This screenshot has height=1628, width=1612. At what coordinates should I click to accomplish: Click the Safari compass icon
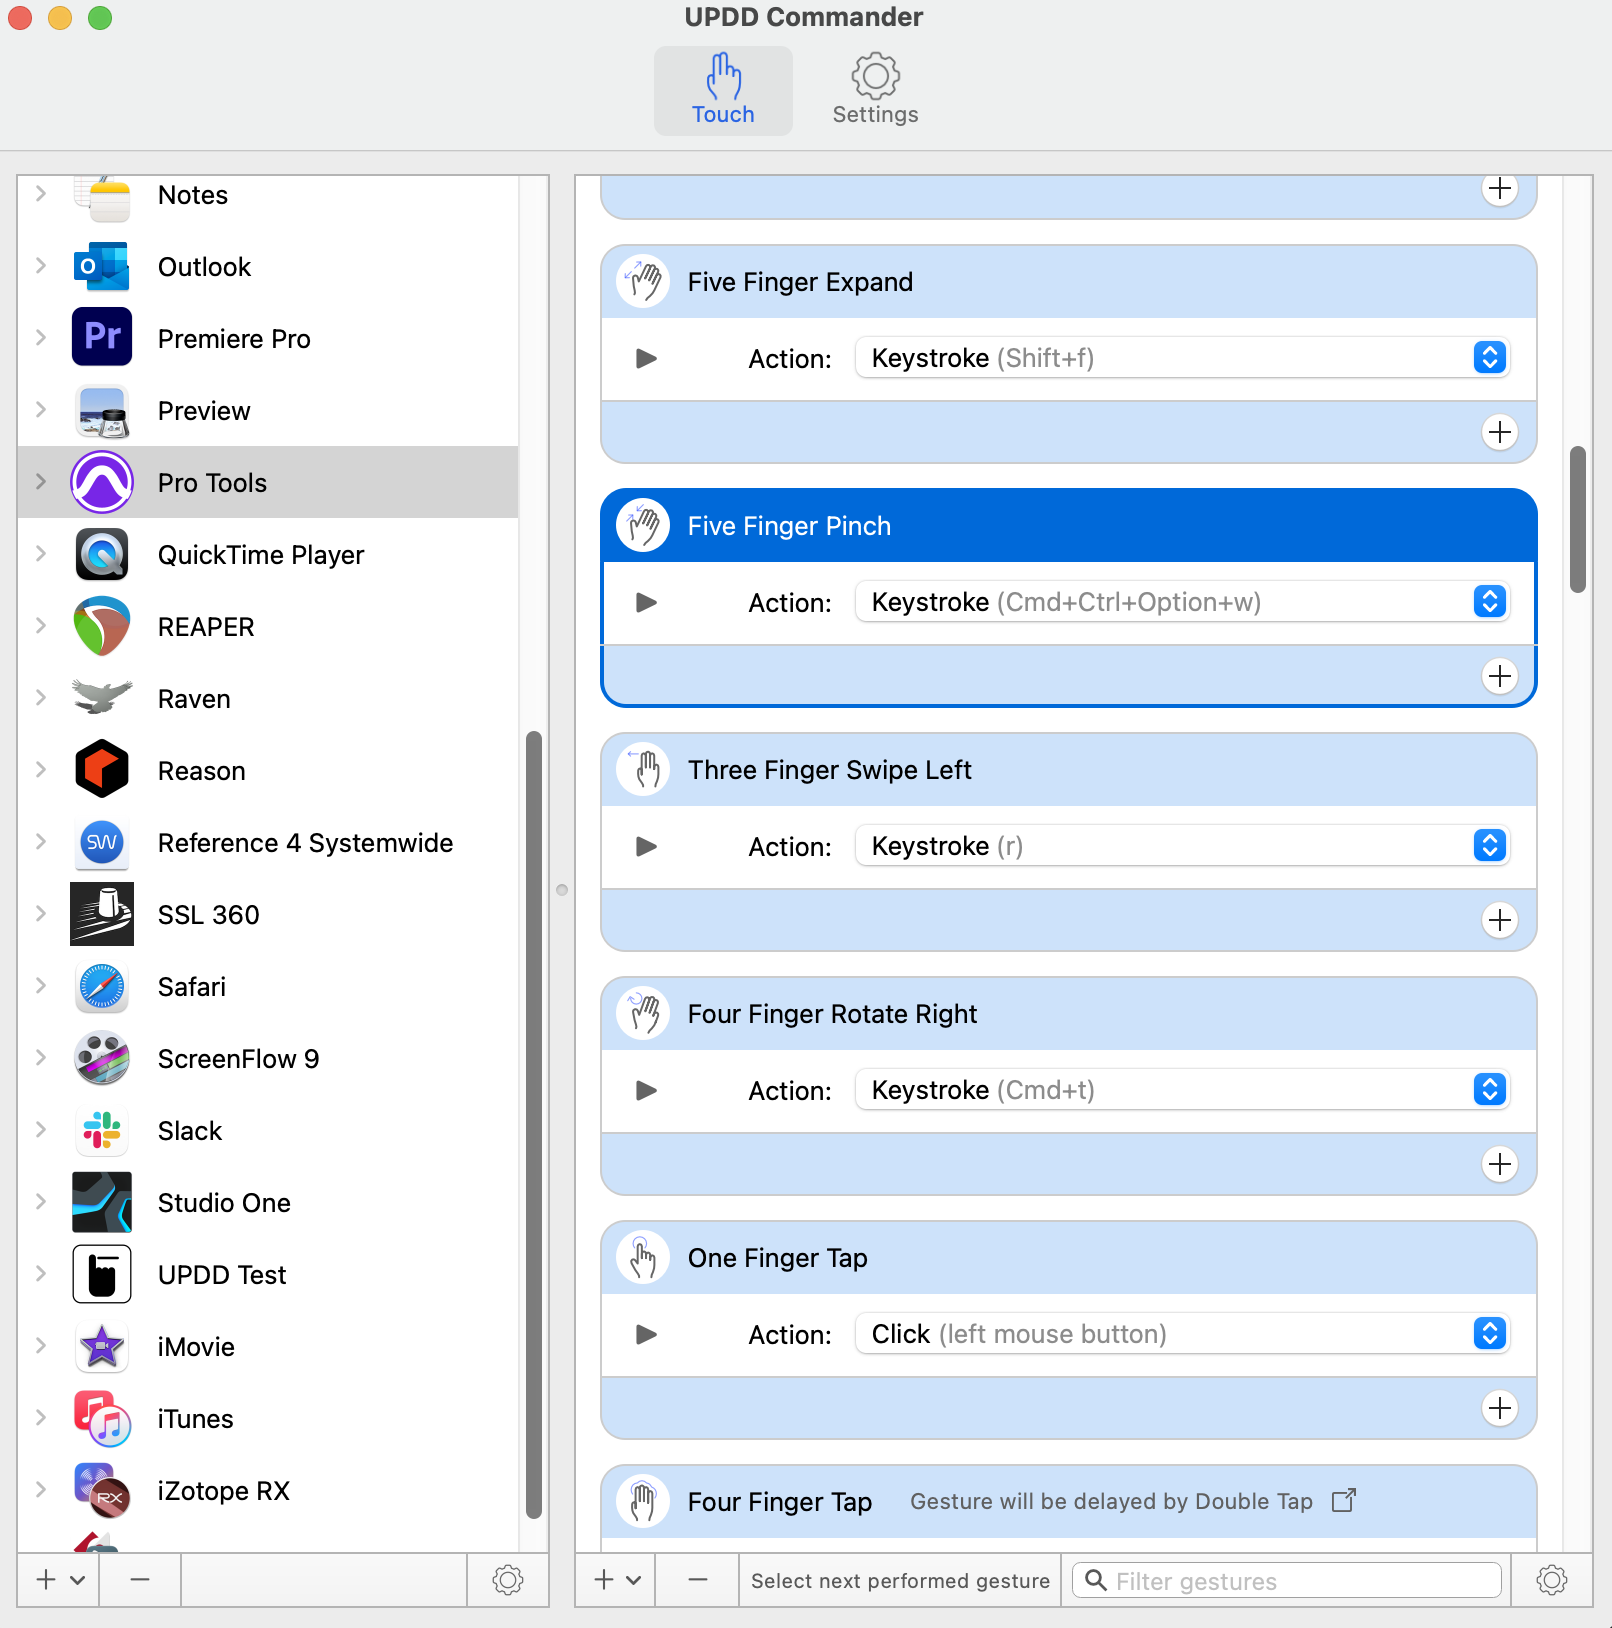[102, 987]
